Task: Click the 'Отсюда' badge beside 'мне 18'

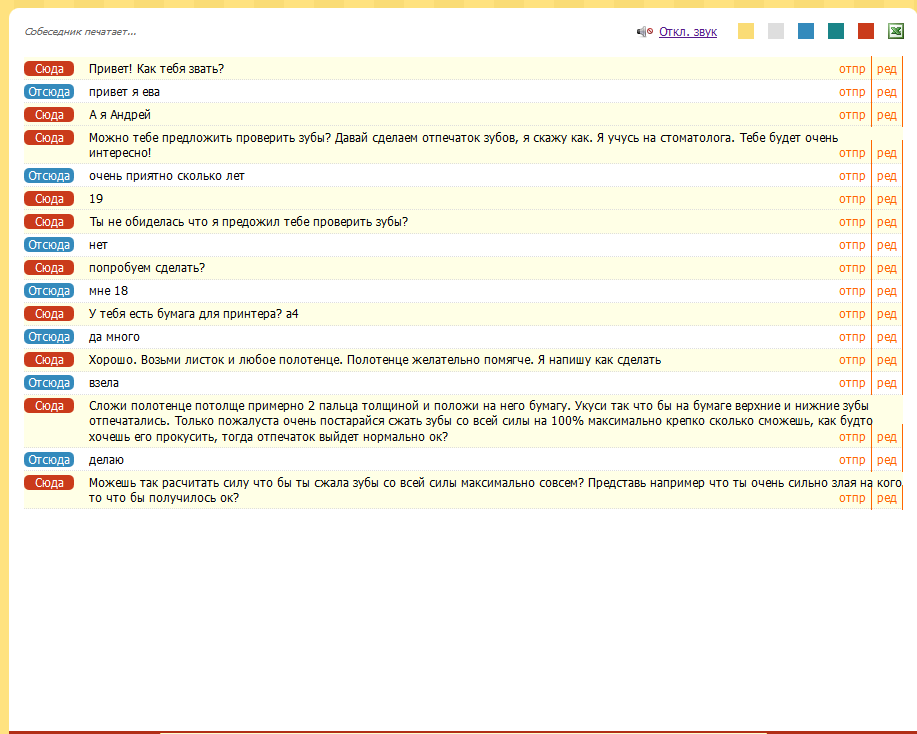Action: click(x=49, y=291)
